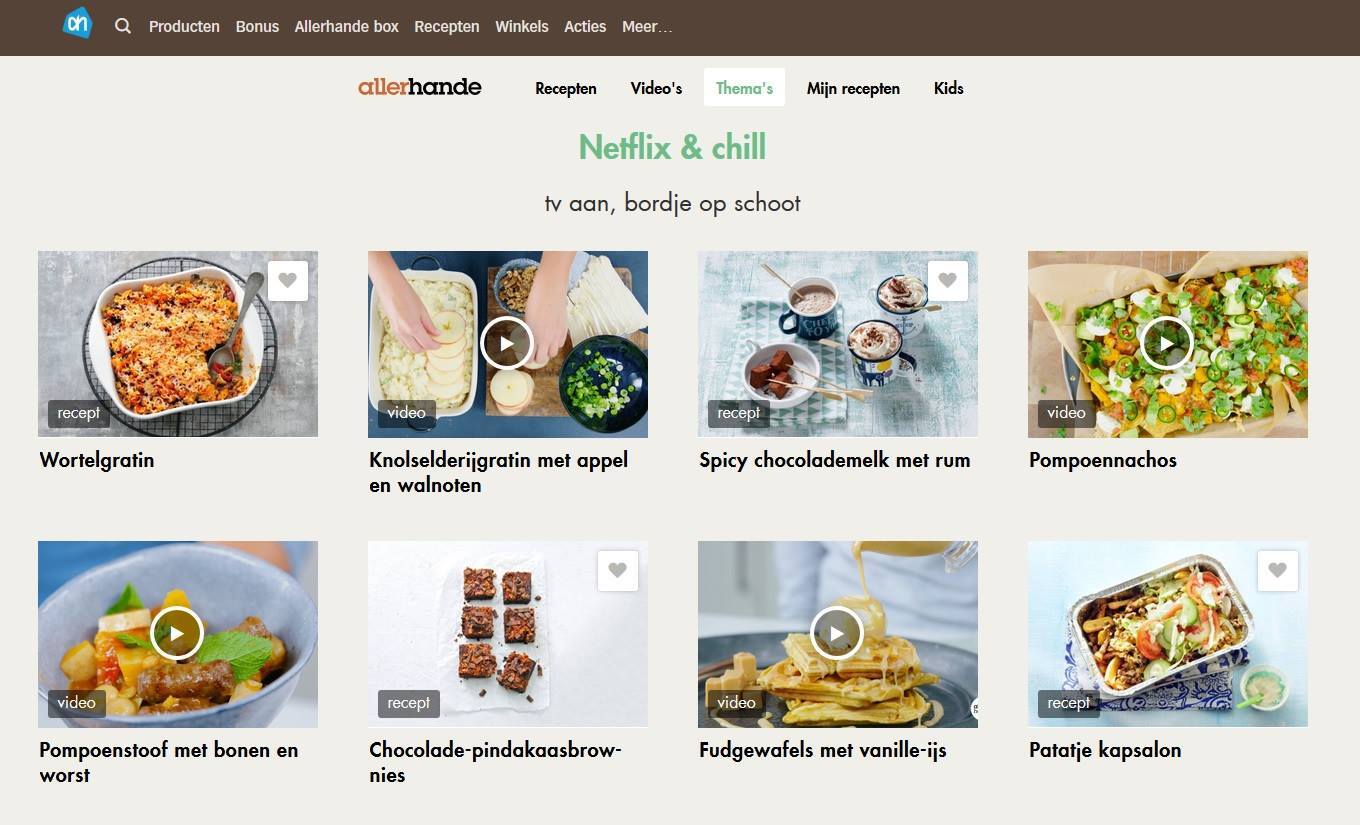Screen dimensions: 1360x825
Task: Toggle heart on Chocolade-pindakaasbrownies card
Action: click(618, 571)
